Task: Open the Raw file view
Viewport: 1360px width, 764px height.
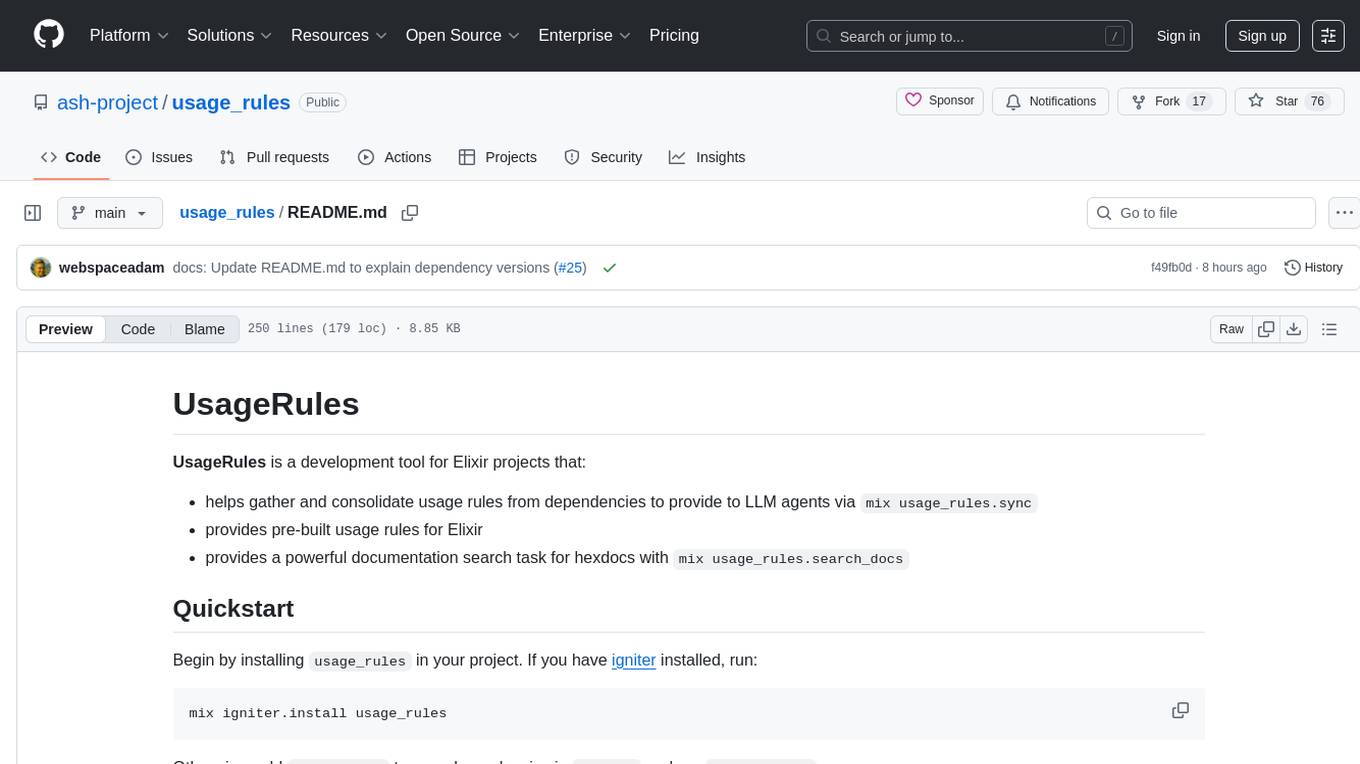Action: tap(1231, 329)
